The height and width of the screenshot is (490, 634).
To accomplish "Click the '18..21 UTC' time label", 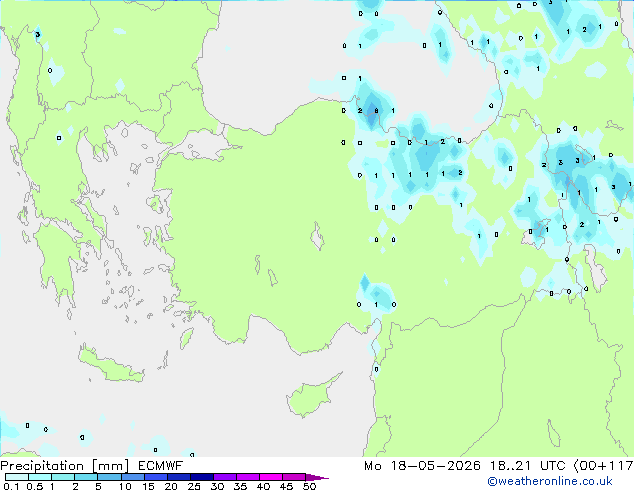I will [x=528, y=466].
